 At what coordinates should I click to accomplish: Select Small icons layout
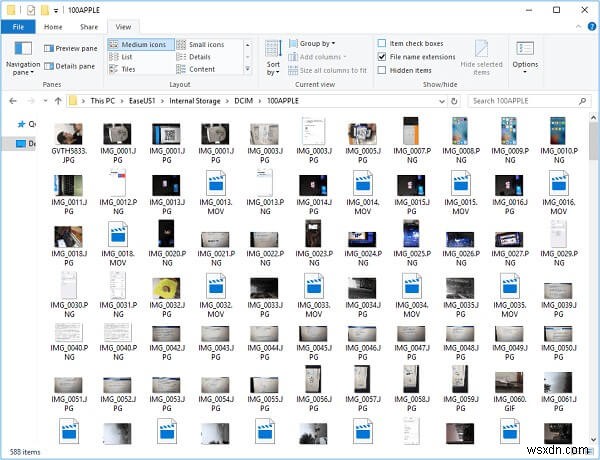pos(201,44)
